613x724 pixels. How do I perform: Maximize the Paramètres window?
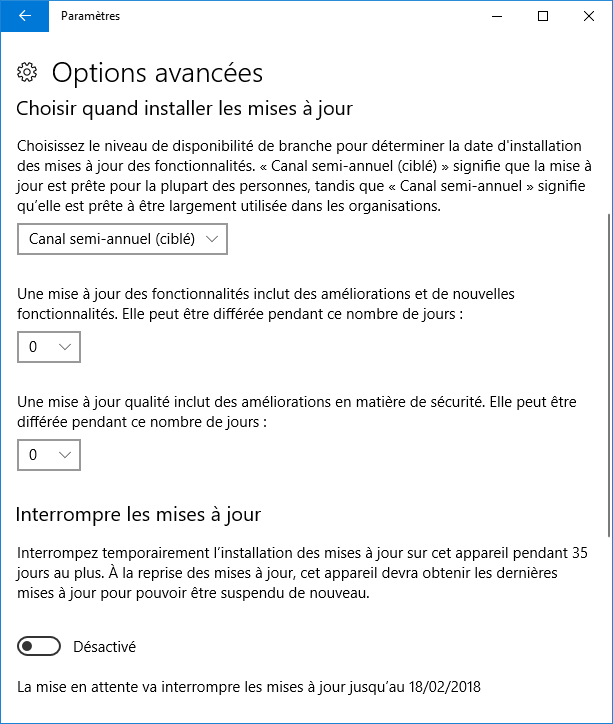click(x=543, y=16)
